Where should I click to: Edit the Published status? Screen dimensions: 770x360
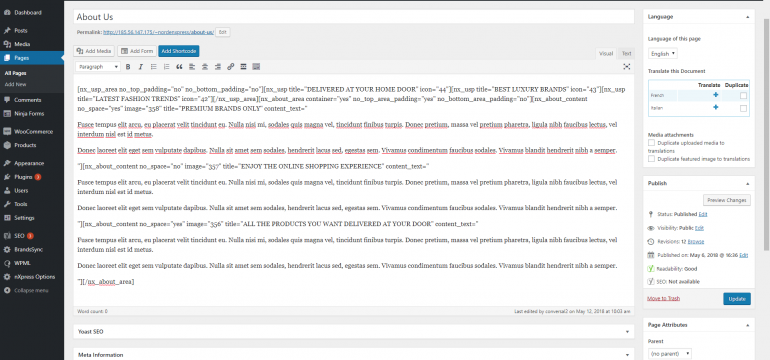pos(703,214)
